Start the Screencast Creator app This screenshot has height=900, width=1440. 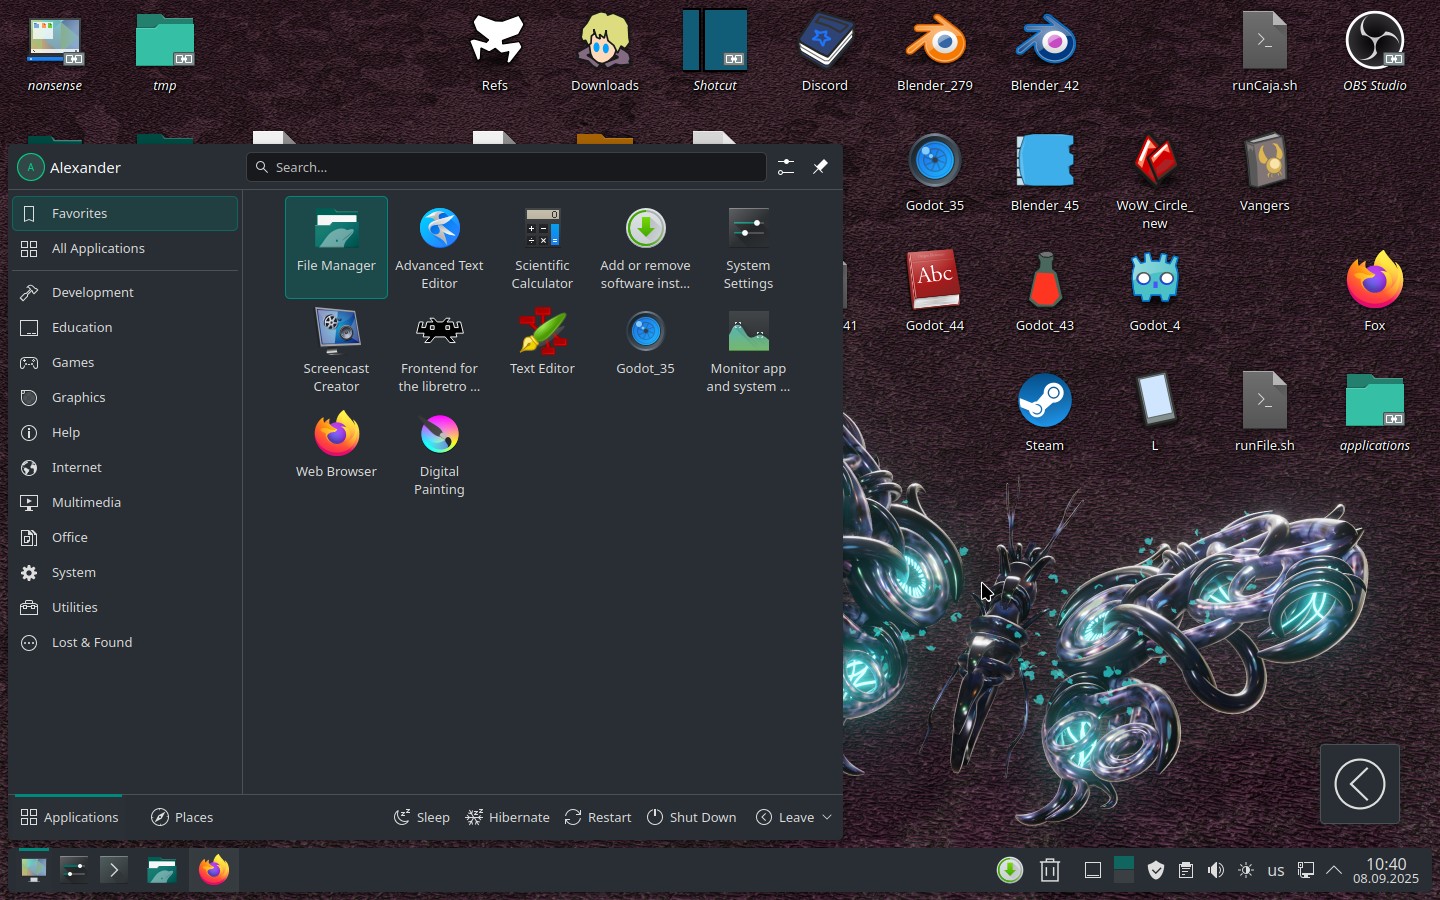coord(336,350)
